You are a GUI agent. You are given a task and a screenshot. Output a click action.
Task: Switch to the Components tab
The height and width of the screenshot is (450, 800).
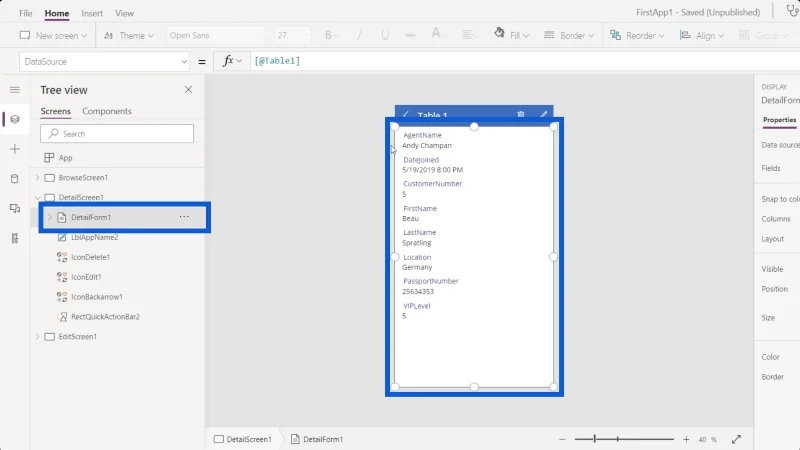click(107, 111)
